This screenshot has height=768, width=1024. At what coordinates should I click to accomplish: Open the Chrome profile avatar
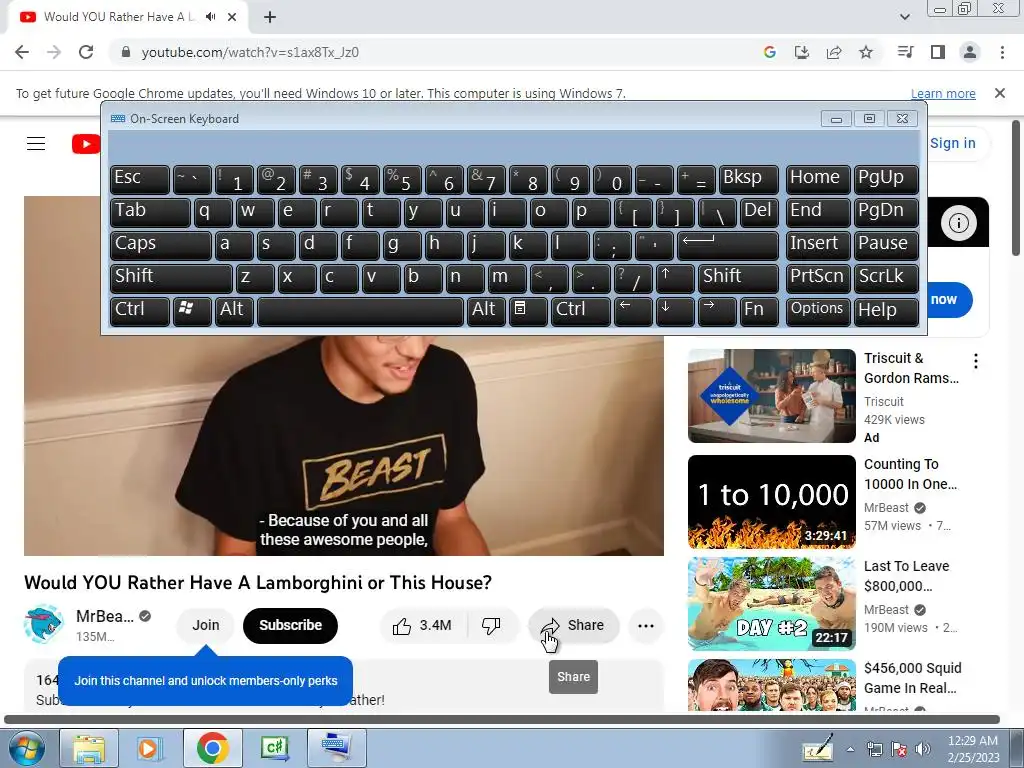970,52
